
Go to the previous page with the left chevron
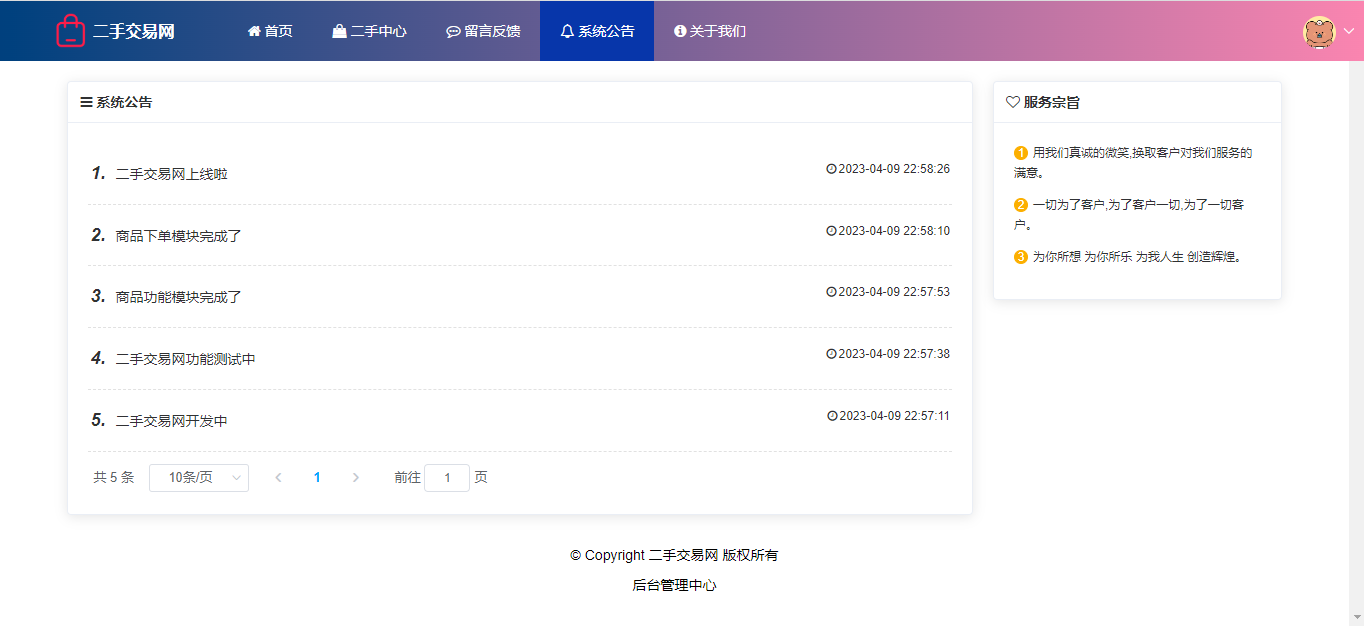point(278,478)
